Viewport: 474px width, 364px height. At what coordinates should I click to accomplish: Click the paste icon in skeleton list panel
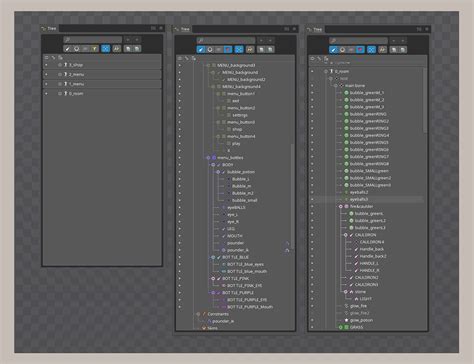click(137, 49)
